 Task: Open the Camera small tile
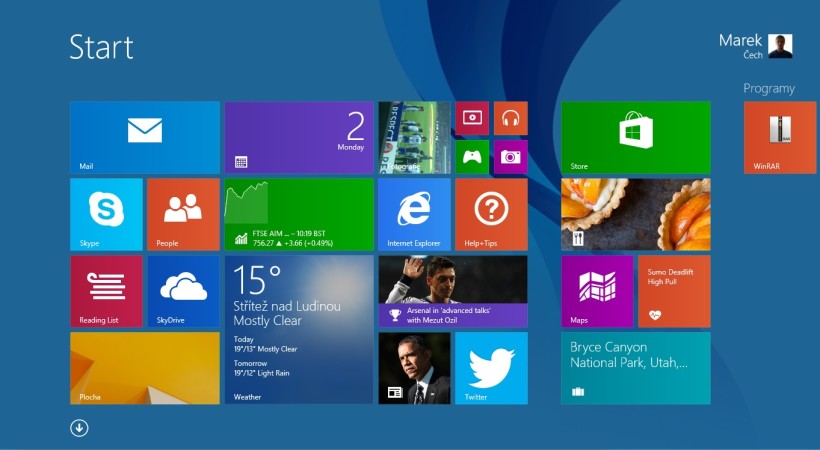[511, 157]
